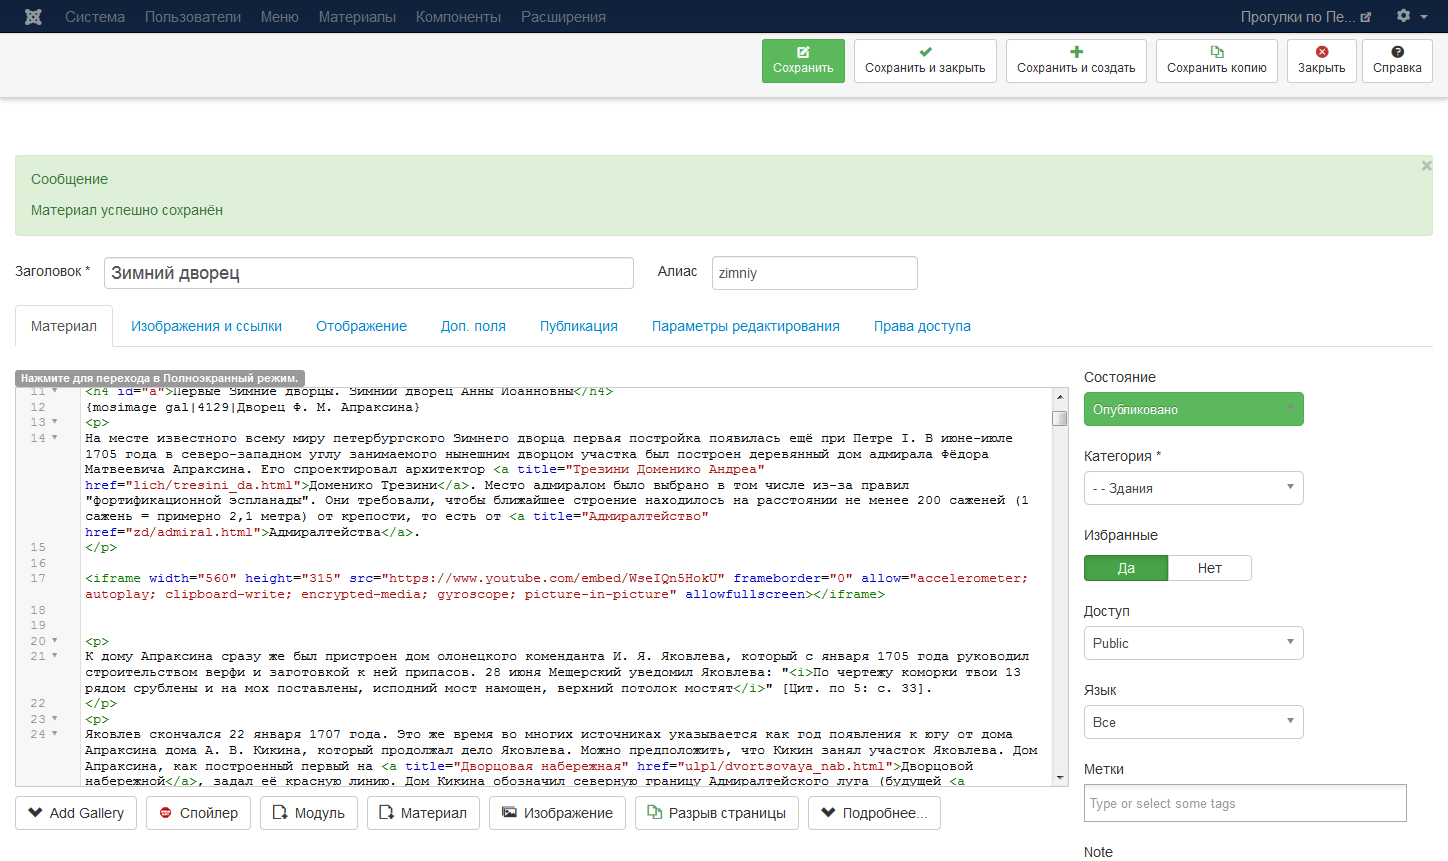Click the editor scrollbar down arrow

coord(1060,777)
